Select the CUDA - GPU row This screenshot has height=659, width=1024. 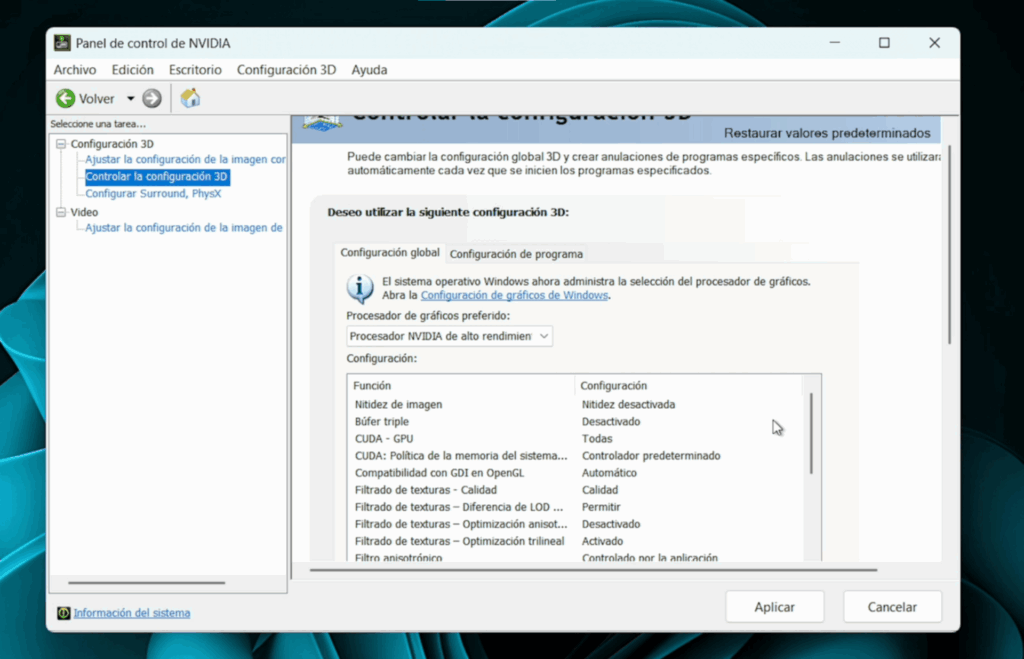click(x=577, y=438)
